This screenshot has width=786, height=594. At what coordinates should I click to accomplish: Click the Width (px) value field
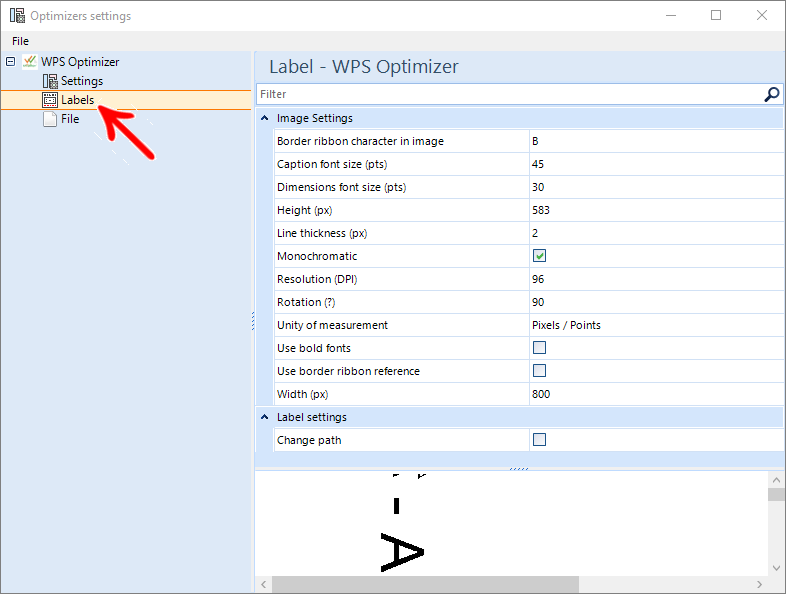pos(655,394)
